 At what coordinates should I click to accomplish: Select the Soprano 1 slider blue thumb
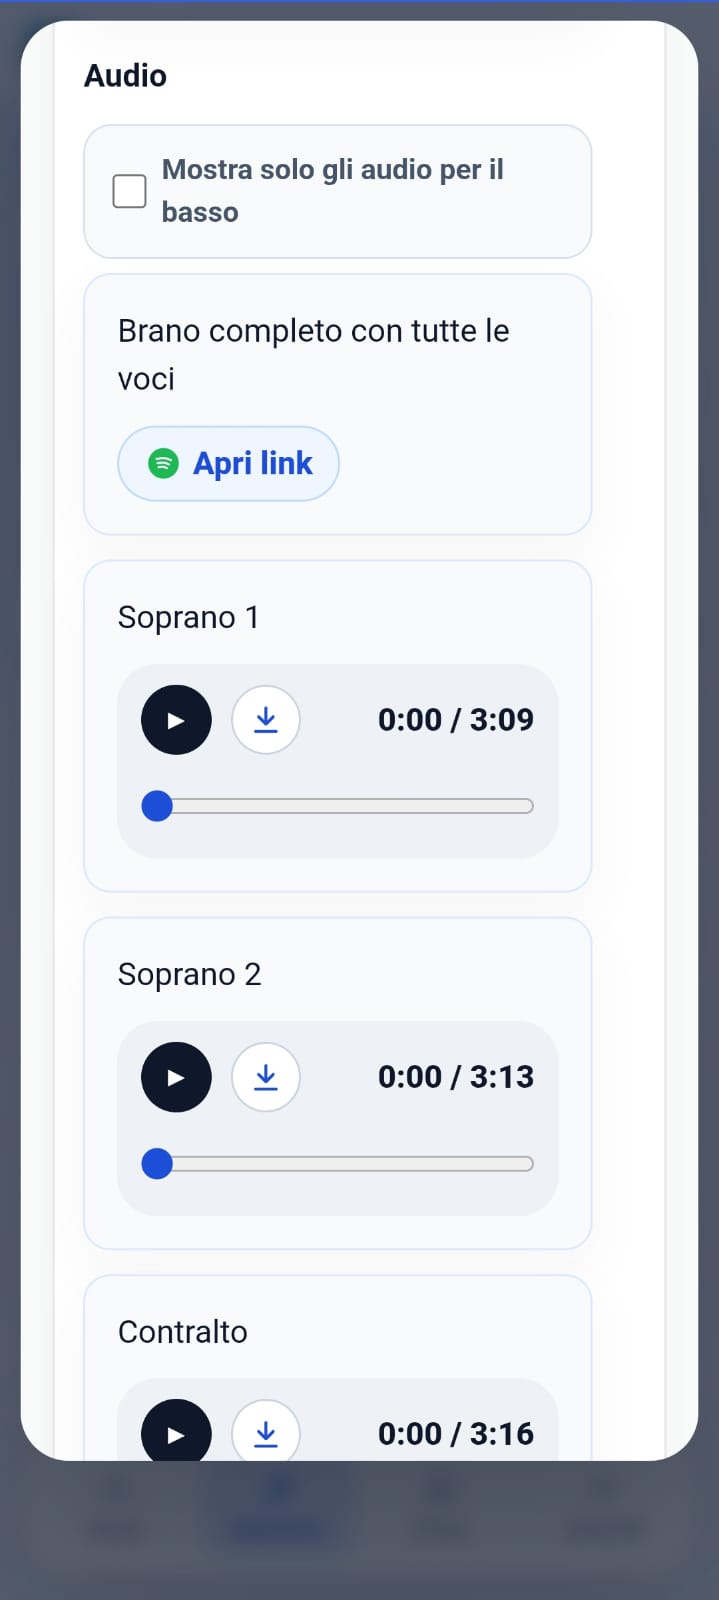point(157,806)
